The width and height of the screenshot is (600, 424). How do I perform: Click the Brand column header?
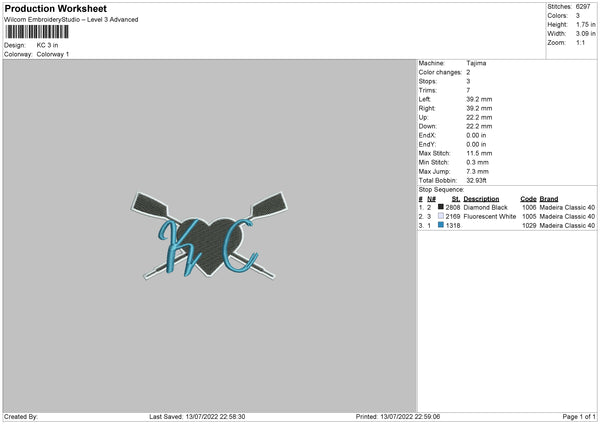549,199
